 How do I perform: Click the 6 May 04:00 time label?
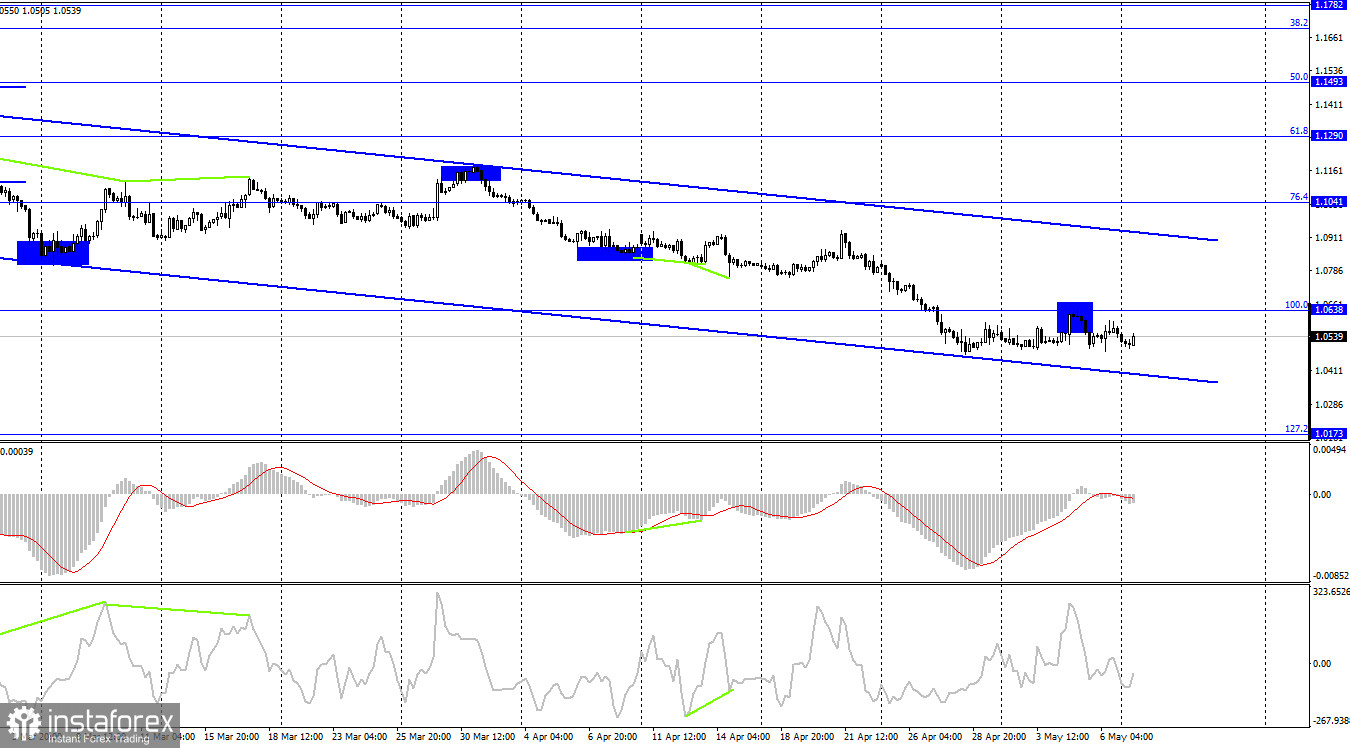1126,737
